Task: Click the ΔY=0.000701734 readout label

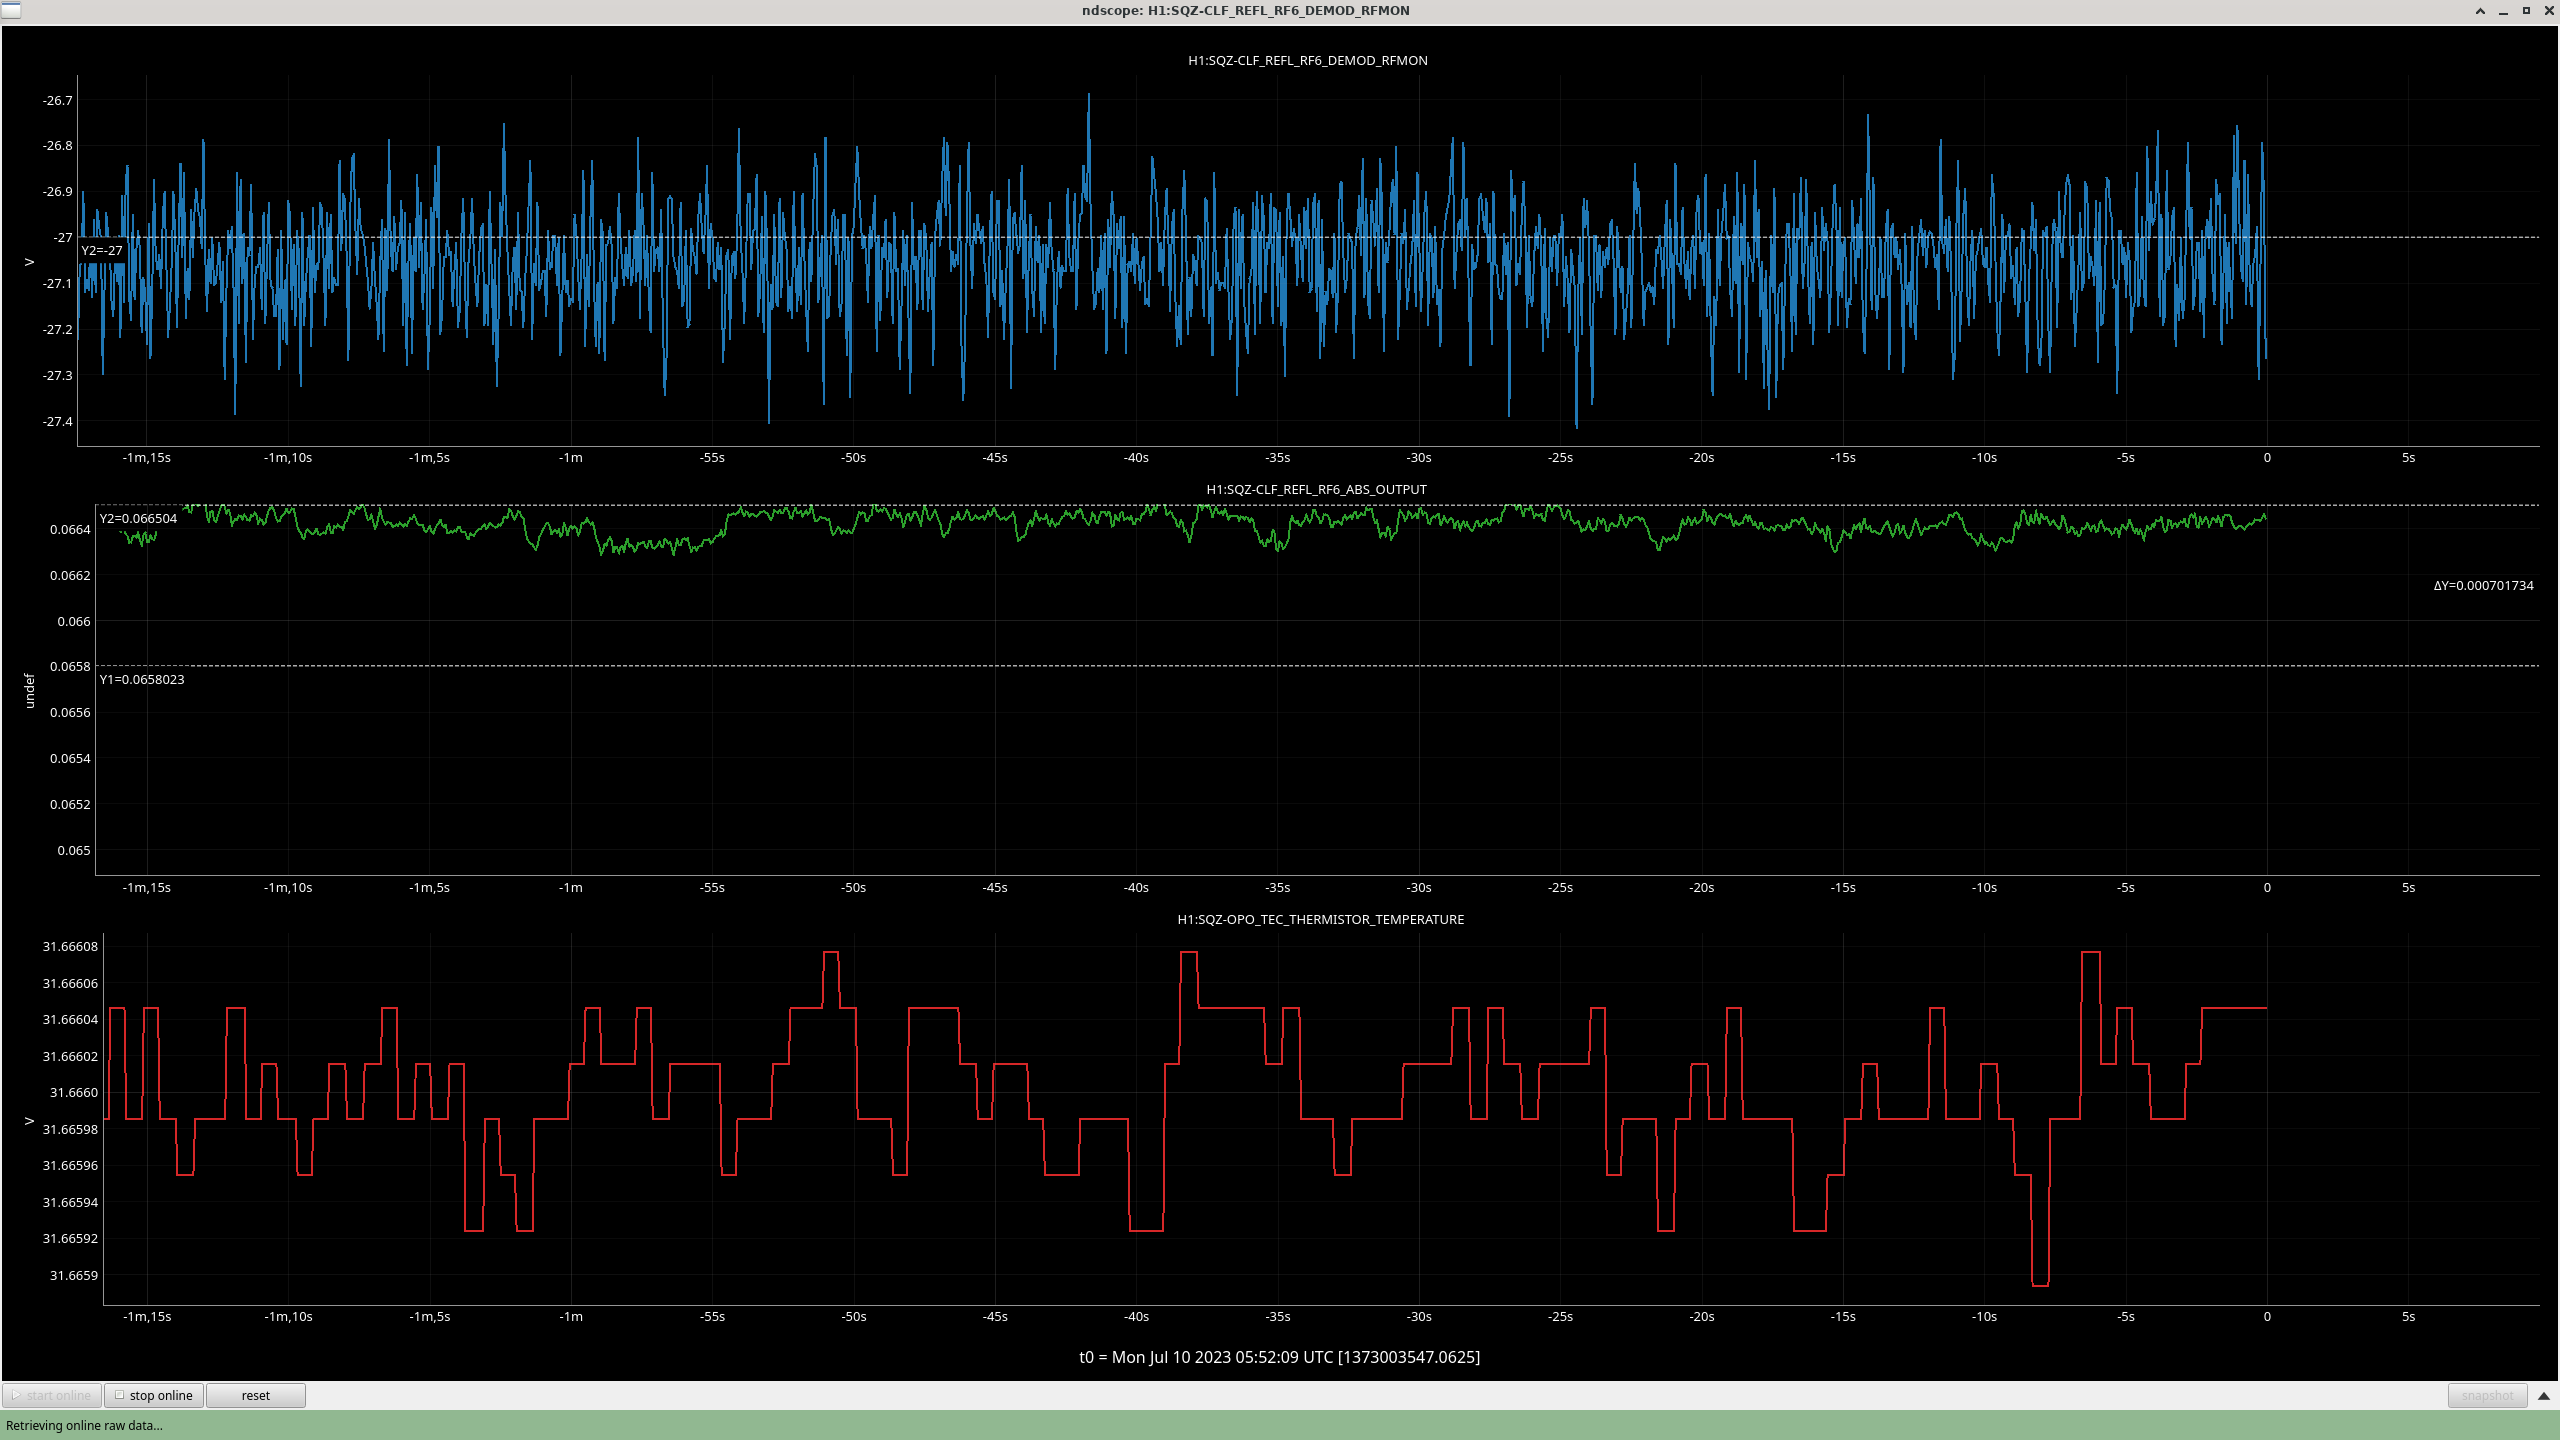Action: [x=2483, y=585]
